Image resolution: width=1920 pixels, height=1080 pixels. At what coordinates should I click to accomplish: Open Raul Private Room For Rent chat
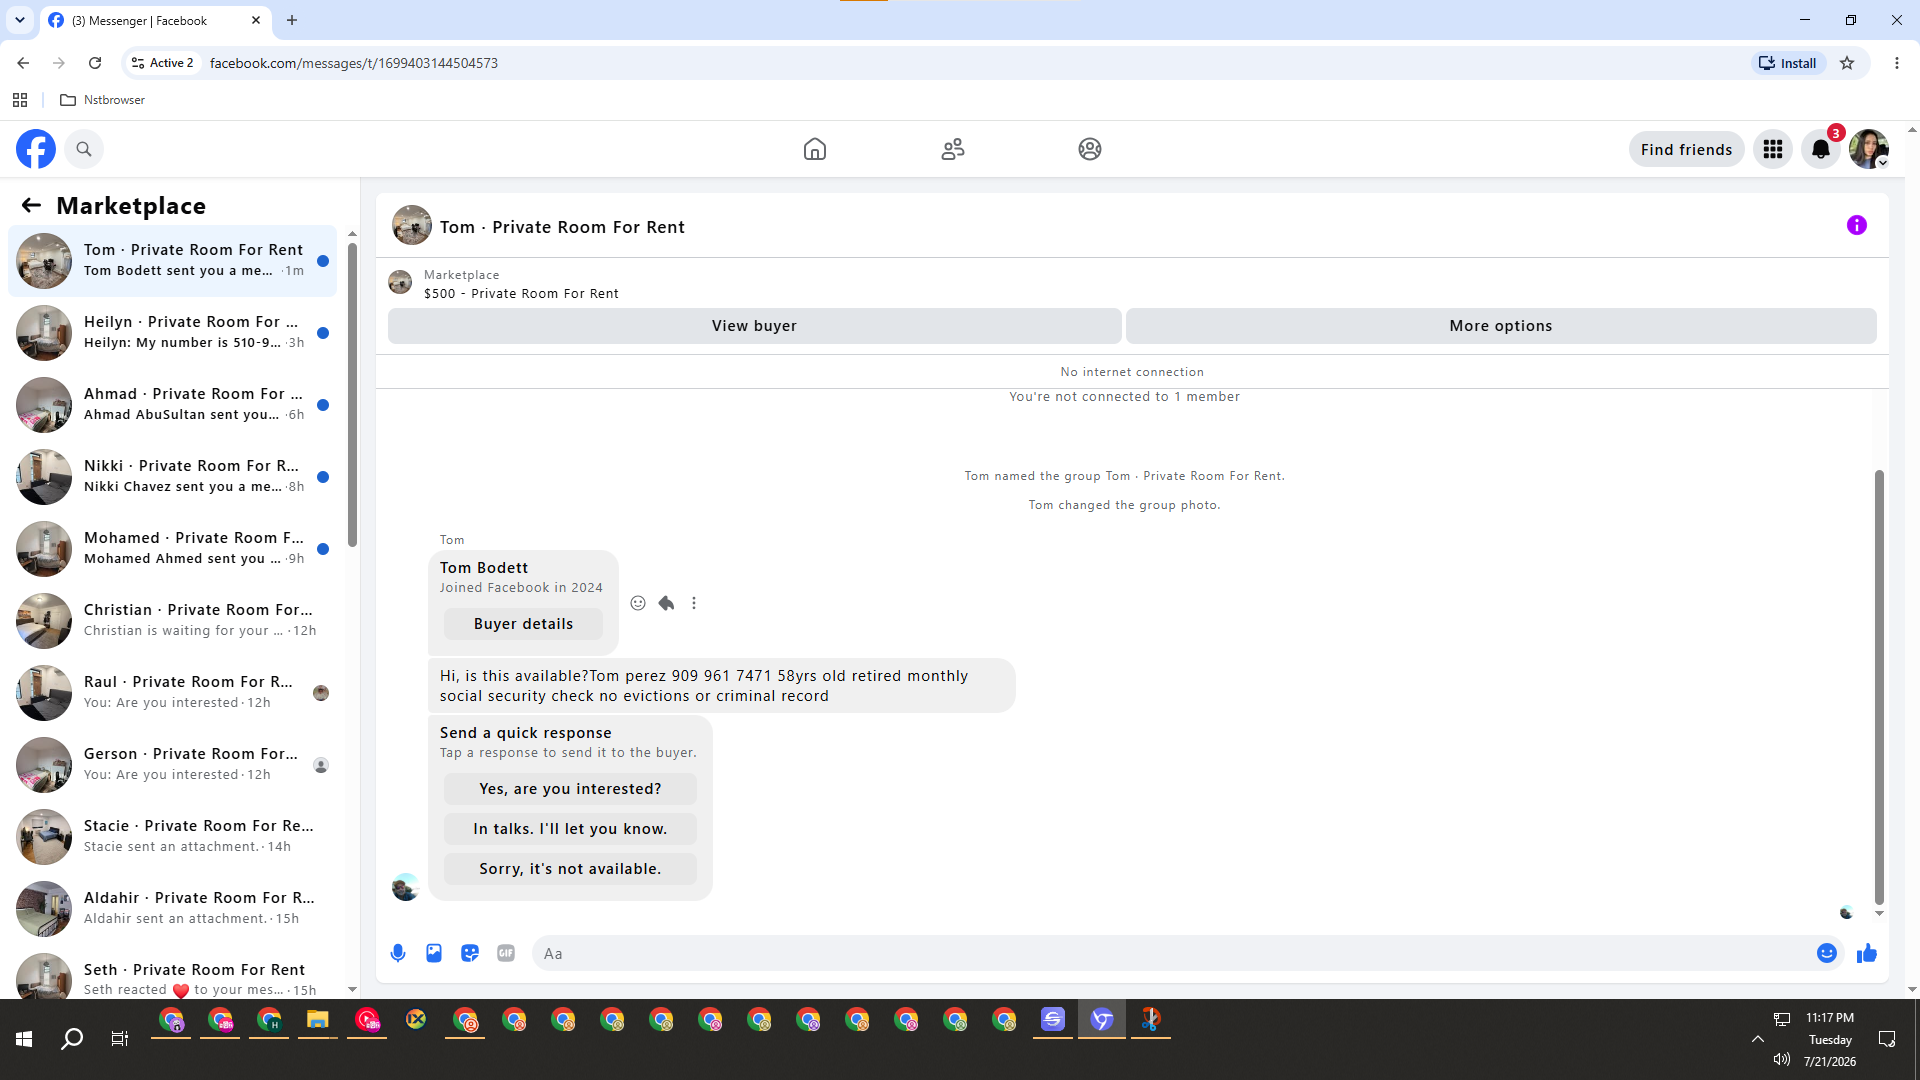point(173,693)
